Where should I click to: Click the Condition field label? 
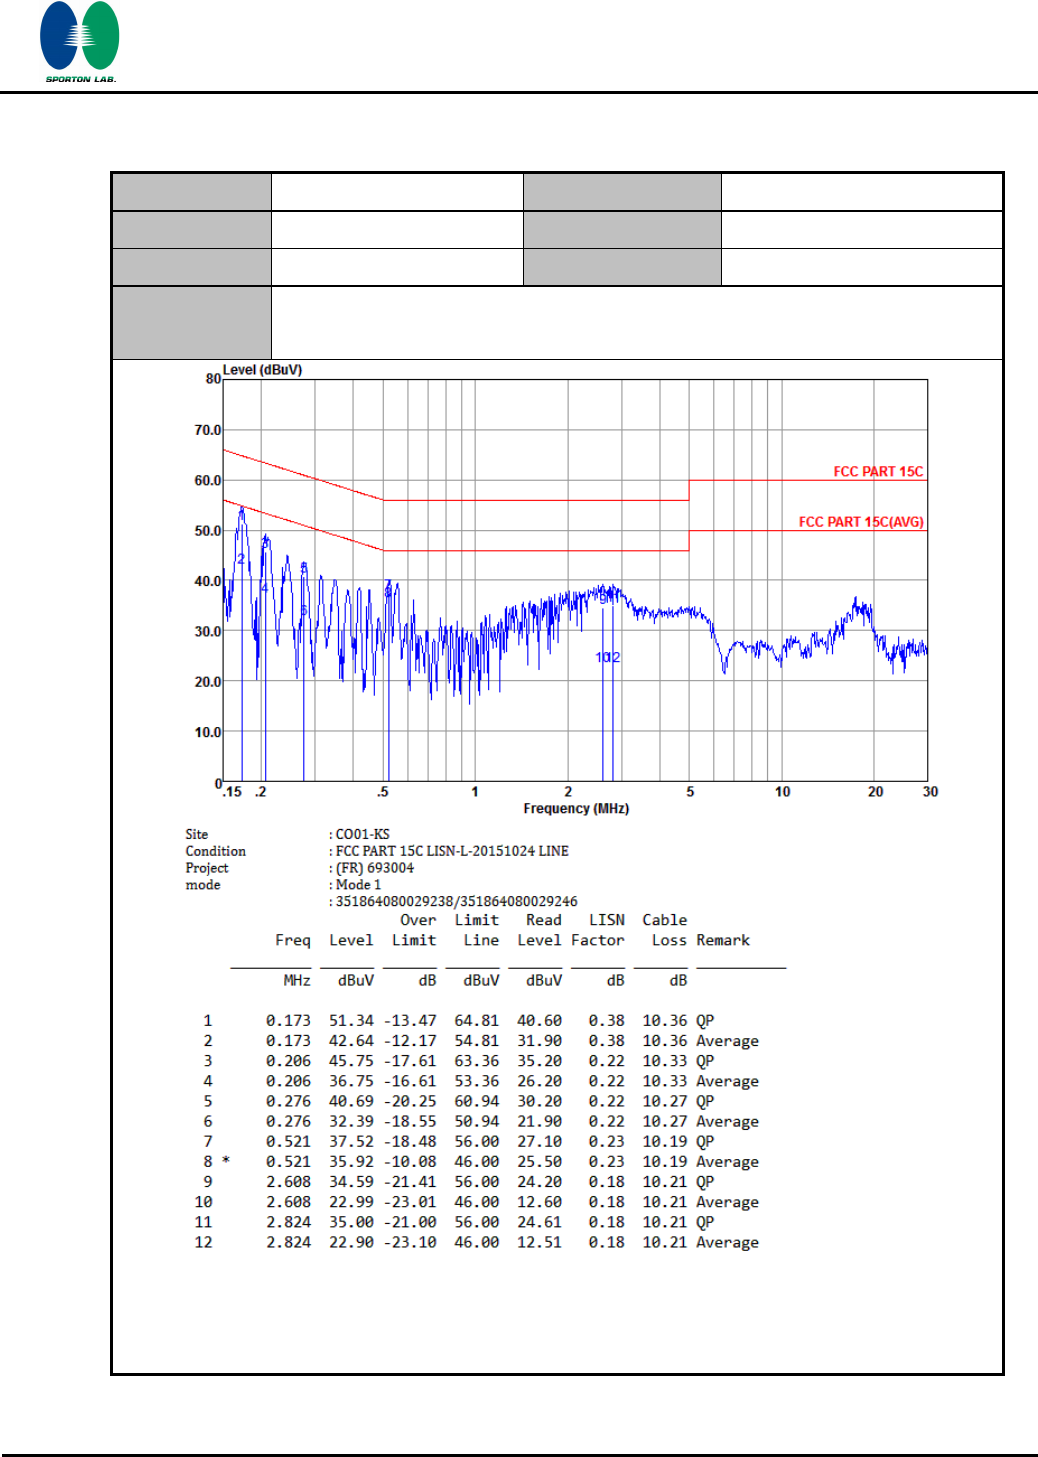(x=215, y=851)
